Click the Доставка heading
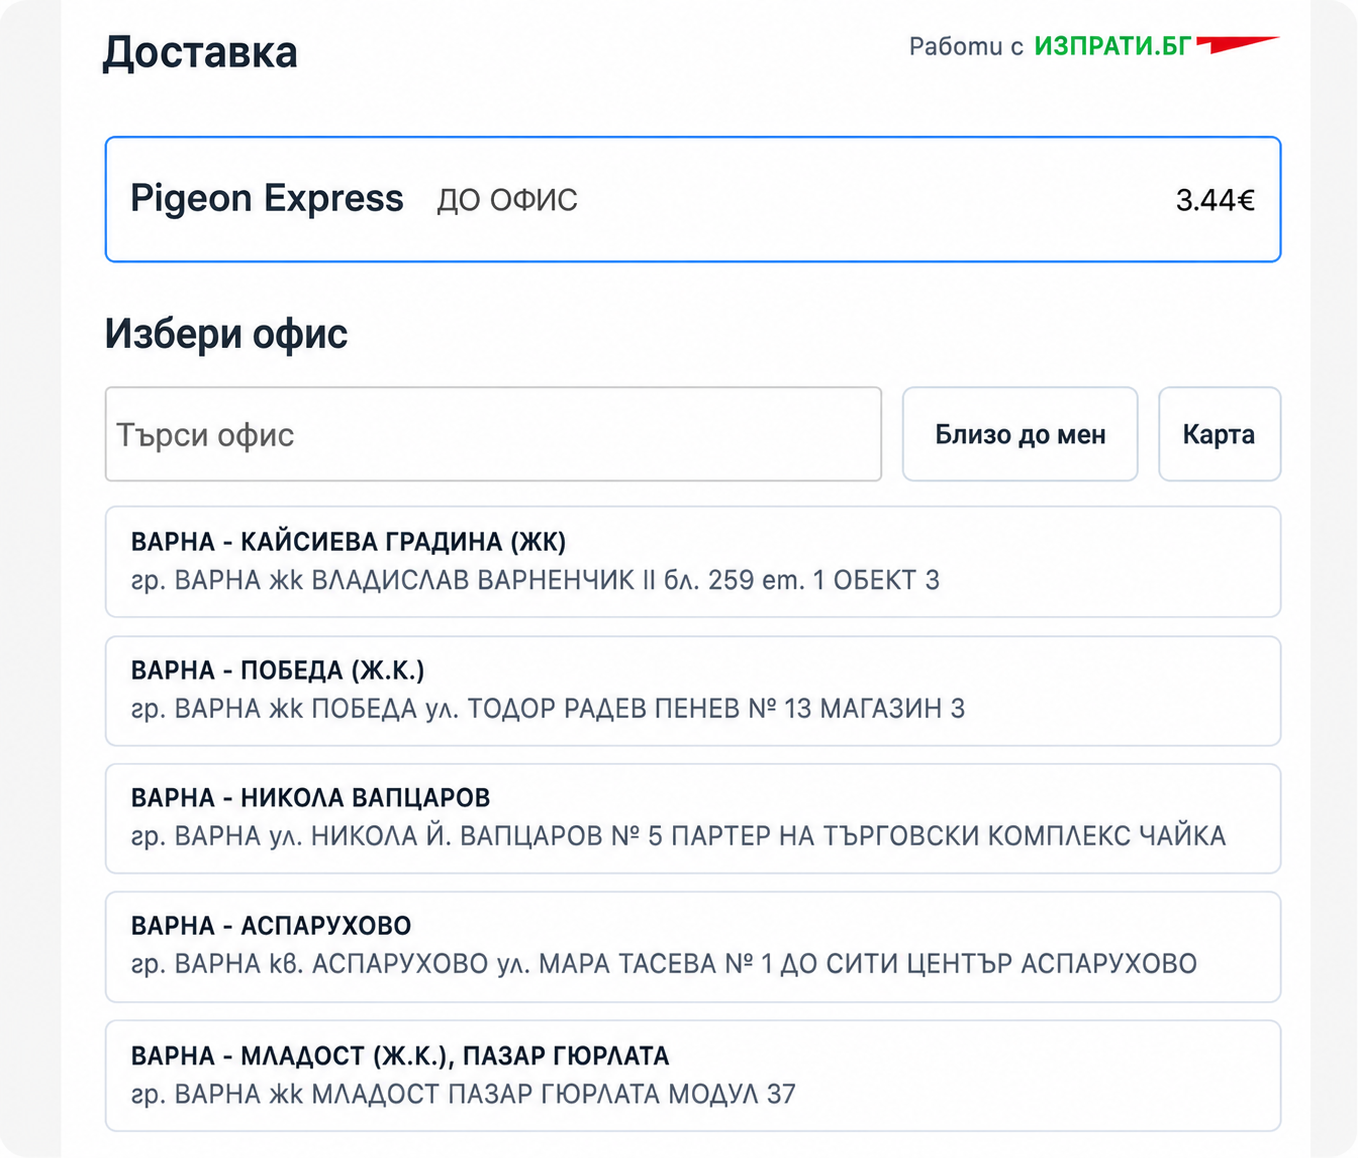The image size is (1358, 1158). (200, 52)
